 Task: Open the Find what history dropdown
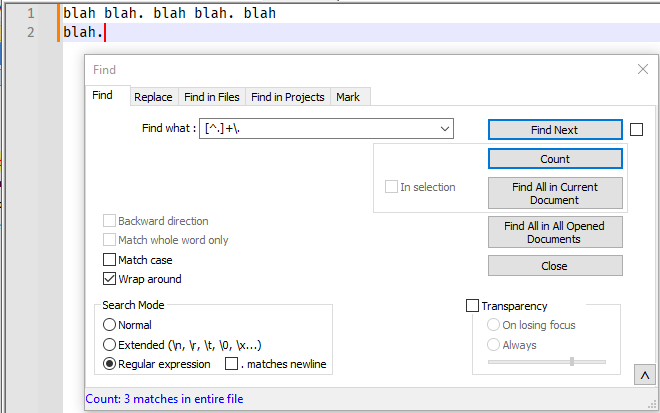click(444, 129)
